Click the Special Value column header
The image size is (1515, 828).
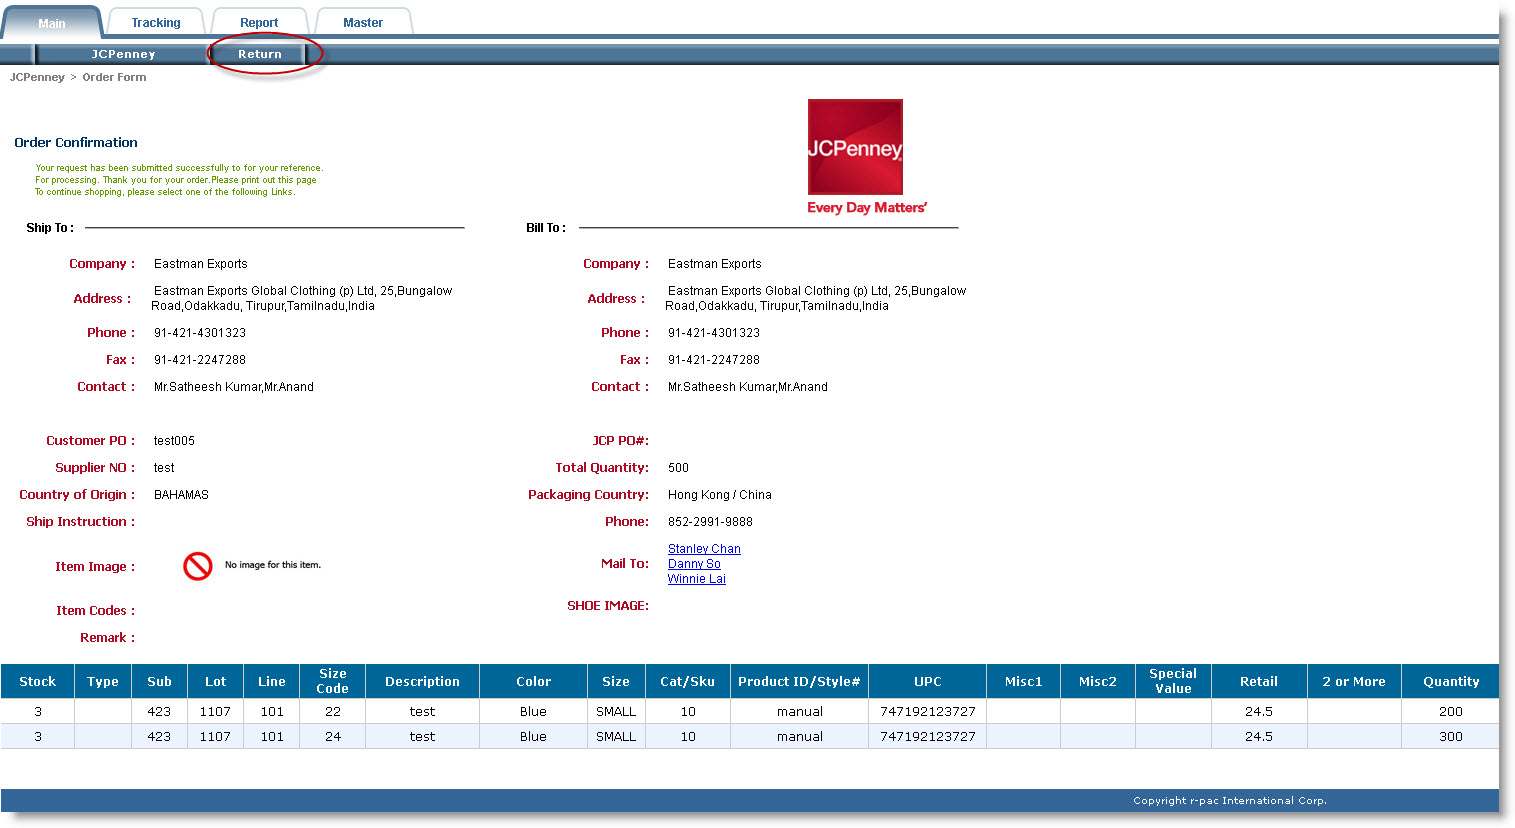tap(1173, 681)
